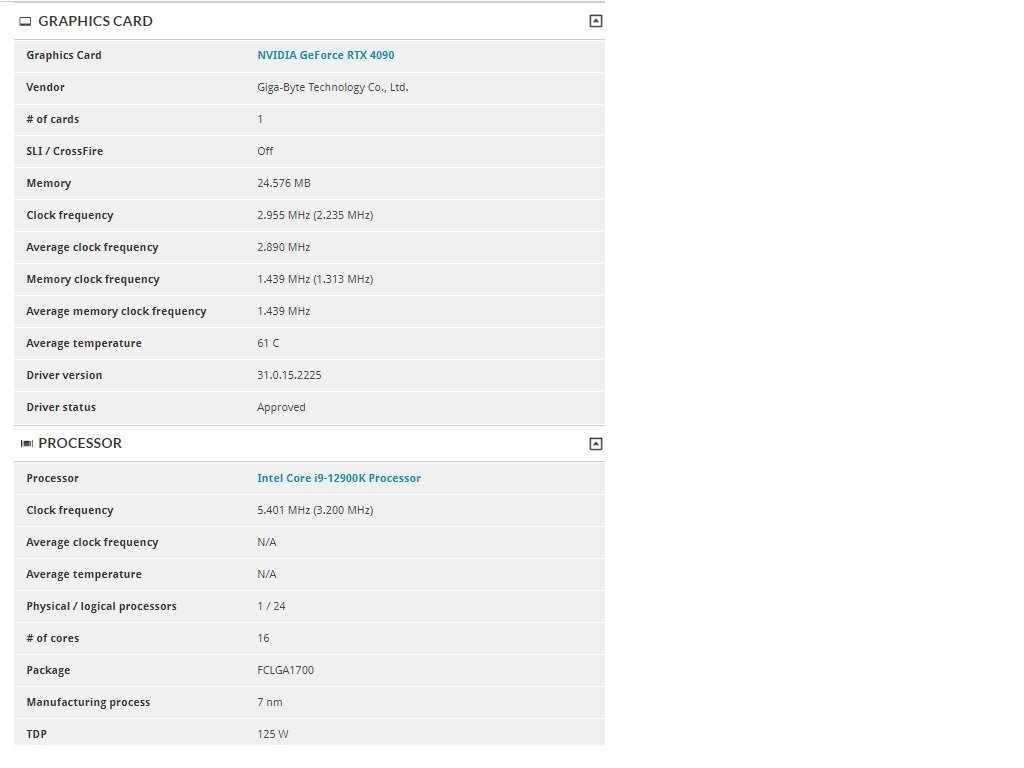Image resolution: width=1024 pixels, height=768 pixels.
Task: Select driver status value Approved
Action: [x=281, y=408]
